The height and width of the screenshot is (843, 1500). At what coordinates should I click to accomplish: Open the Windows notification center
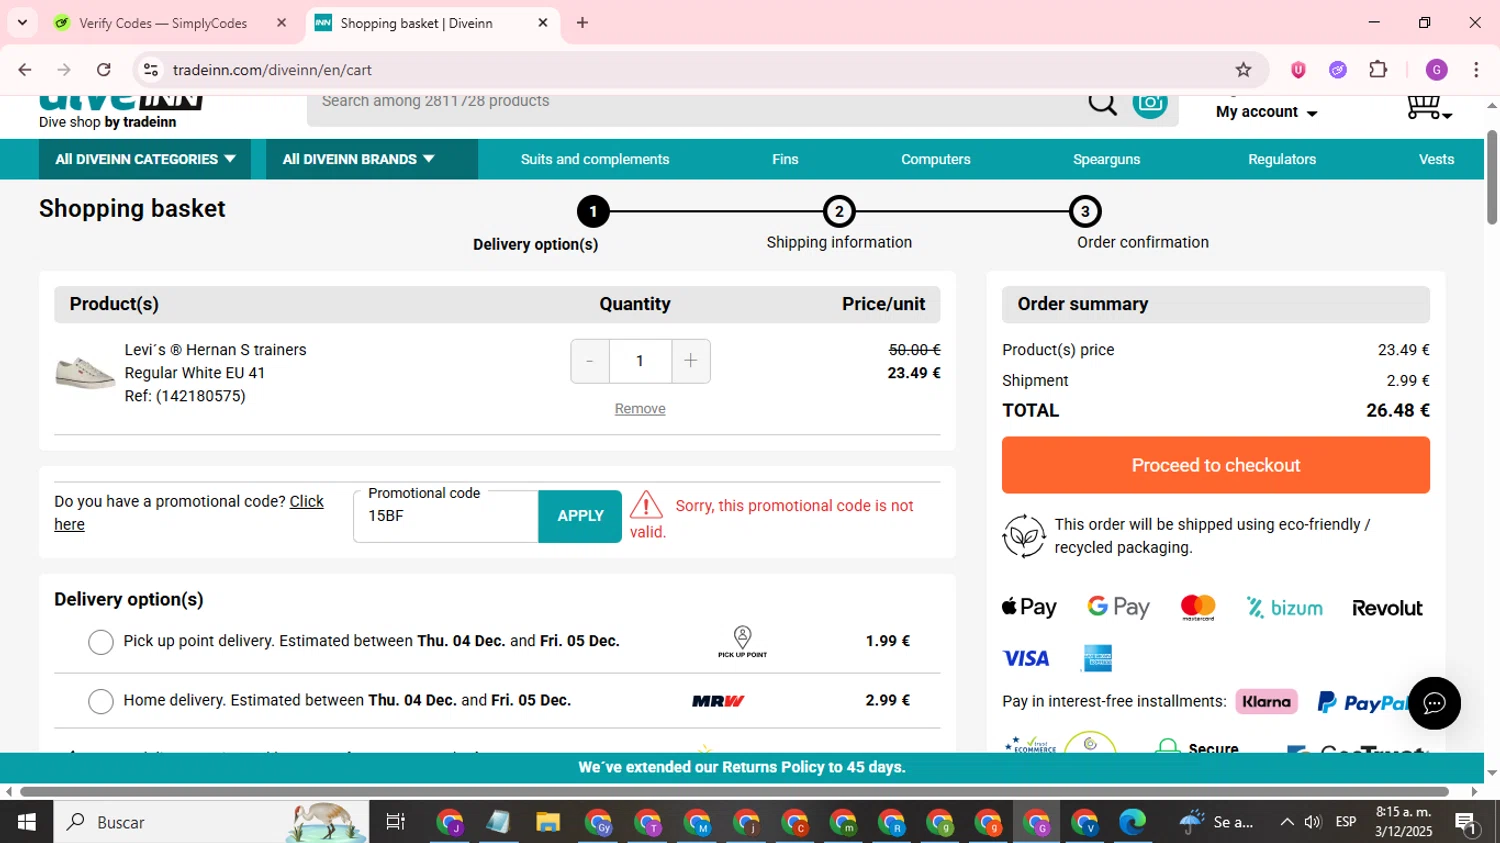tap(1468, 823)
